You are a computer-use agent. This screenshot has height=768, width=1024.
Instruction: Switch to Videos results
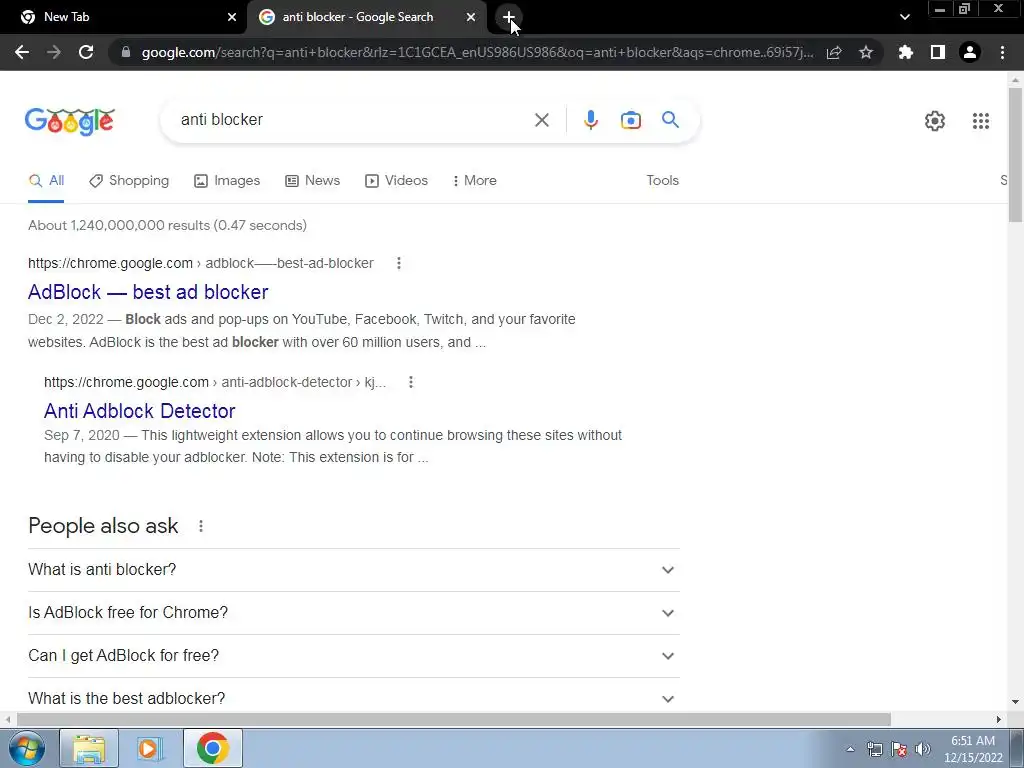pyautogui.click(x=396, y=181)
